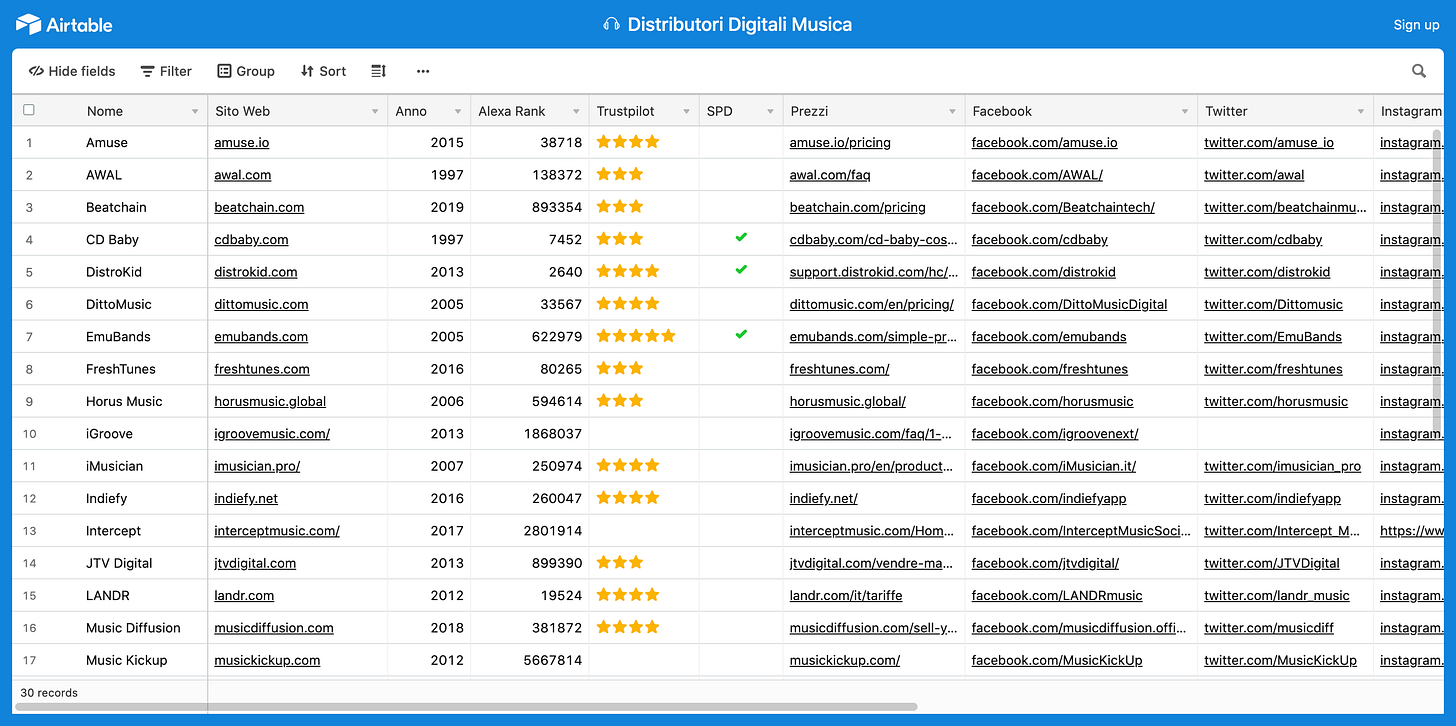Screen dimensions: 1456x726
Task: Click Anno value 2019 for Beatchain
Action: pyautogui.click(x=447, y=207)
